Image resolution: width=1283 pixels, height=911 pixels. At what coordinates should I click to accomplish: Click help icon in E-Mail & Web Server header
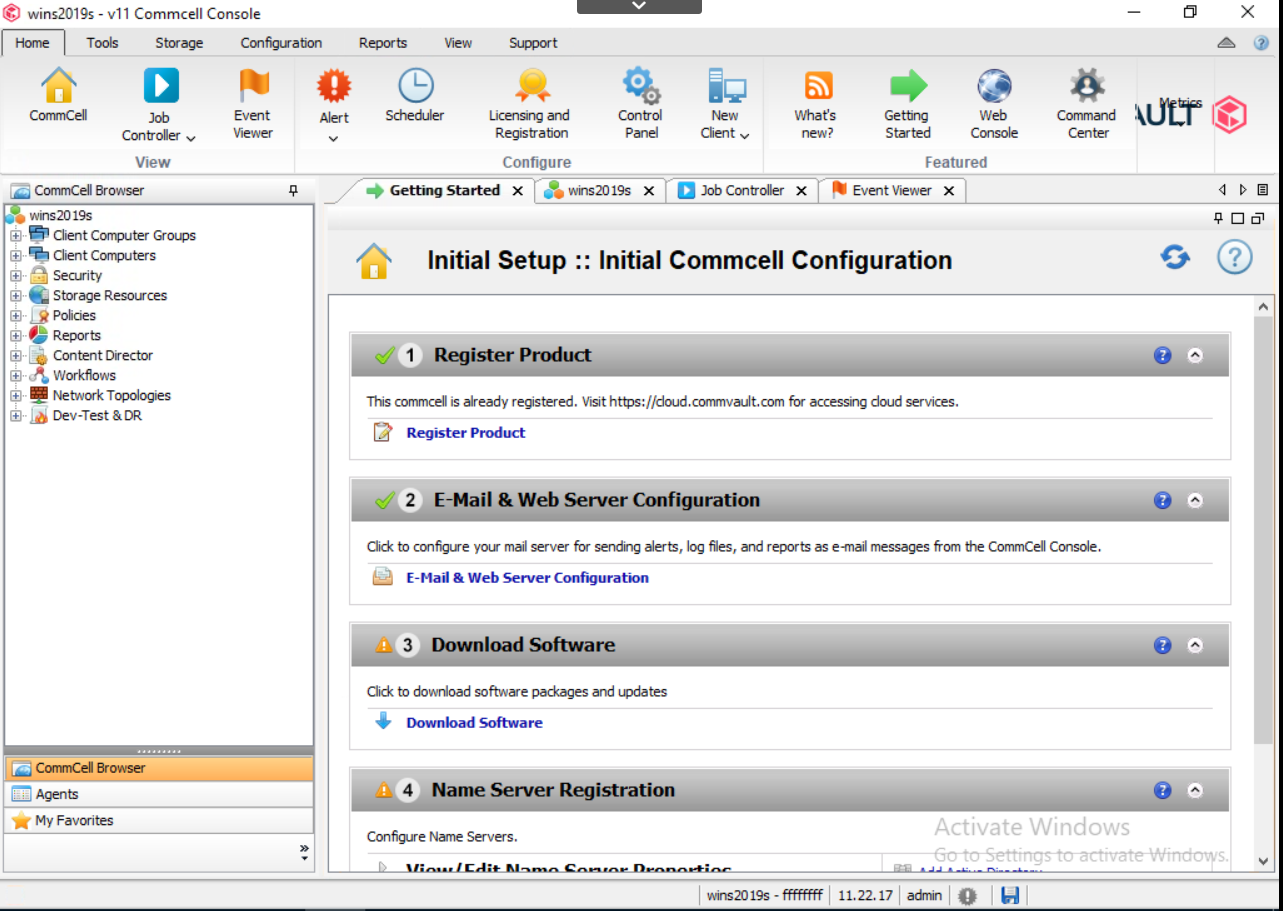1162,500
